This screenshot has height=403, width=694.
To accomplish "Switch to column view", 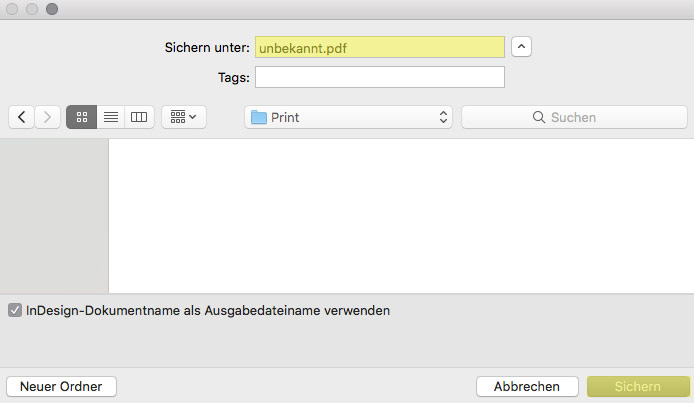I will coord(139,117).
